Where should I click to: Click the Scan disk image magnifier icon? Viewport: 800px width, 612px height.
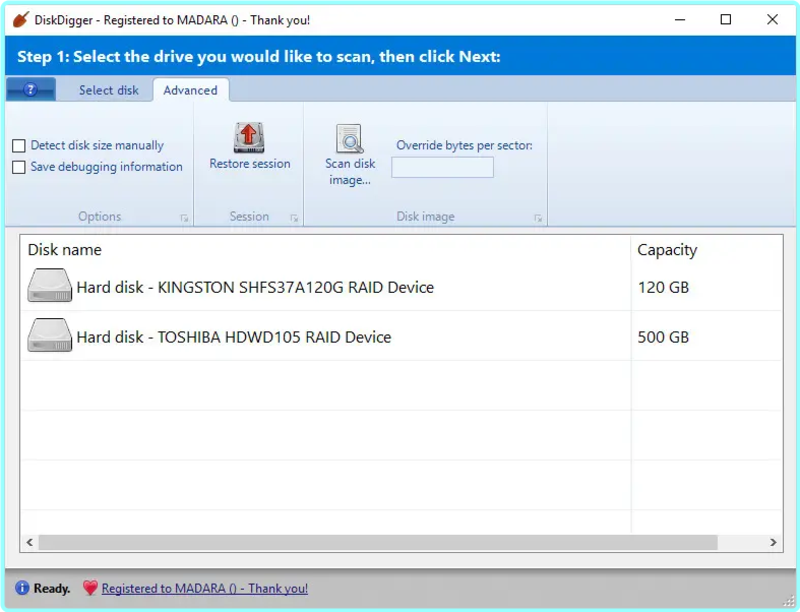(x=349, y=139)
